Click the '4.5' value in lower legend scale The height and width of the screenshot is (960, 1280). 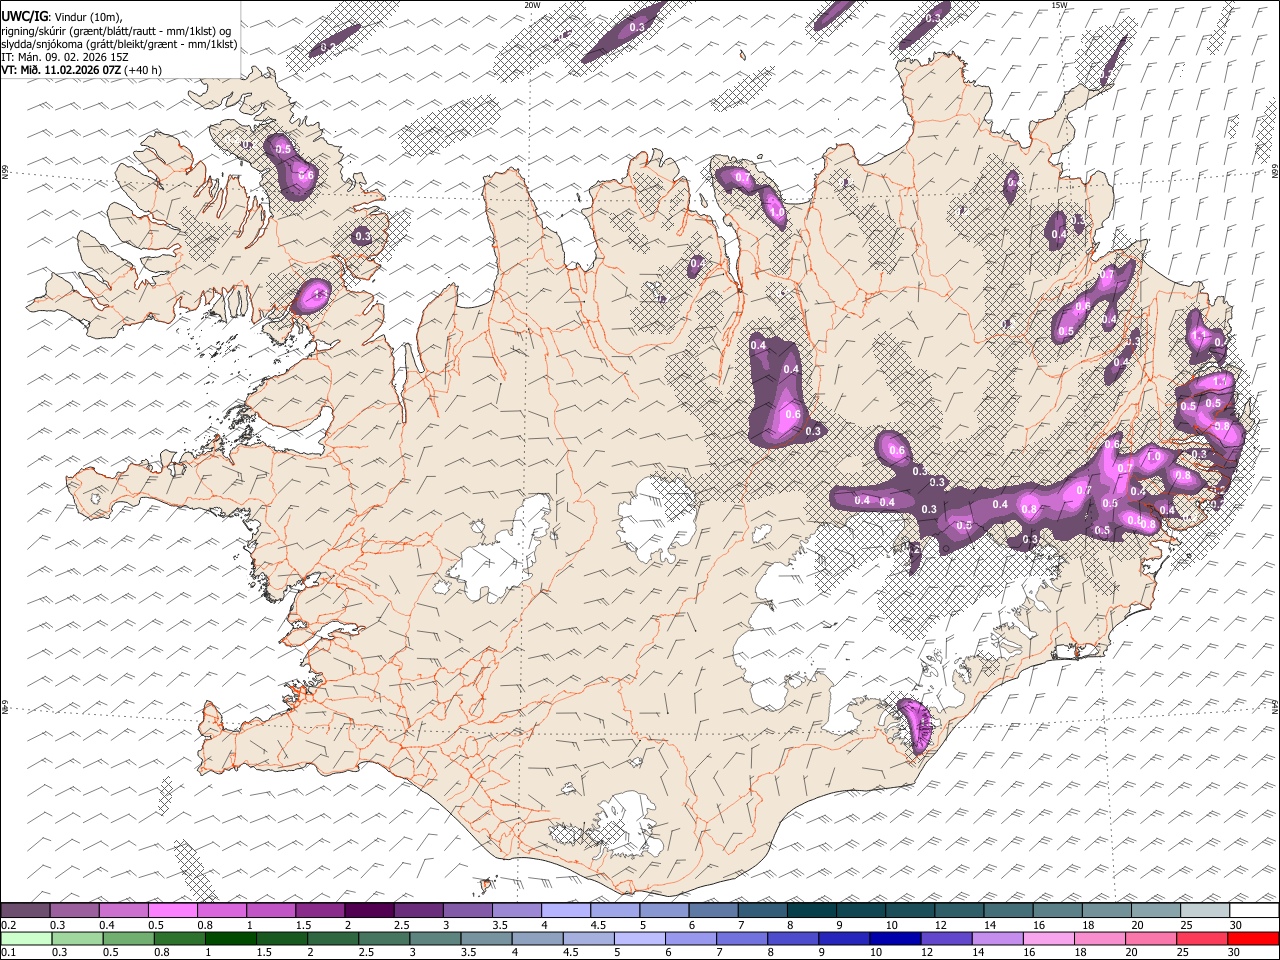[571, 952]
